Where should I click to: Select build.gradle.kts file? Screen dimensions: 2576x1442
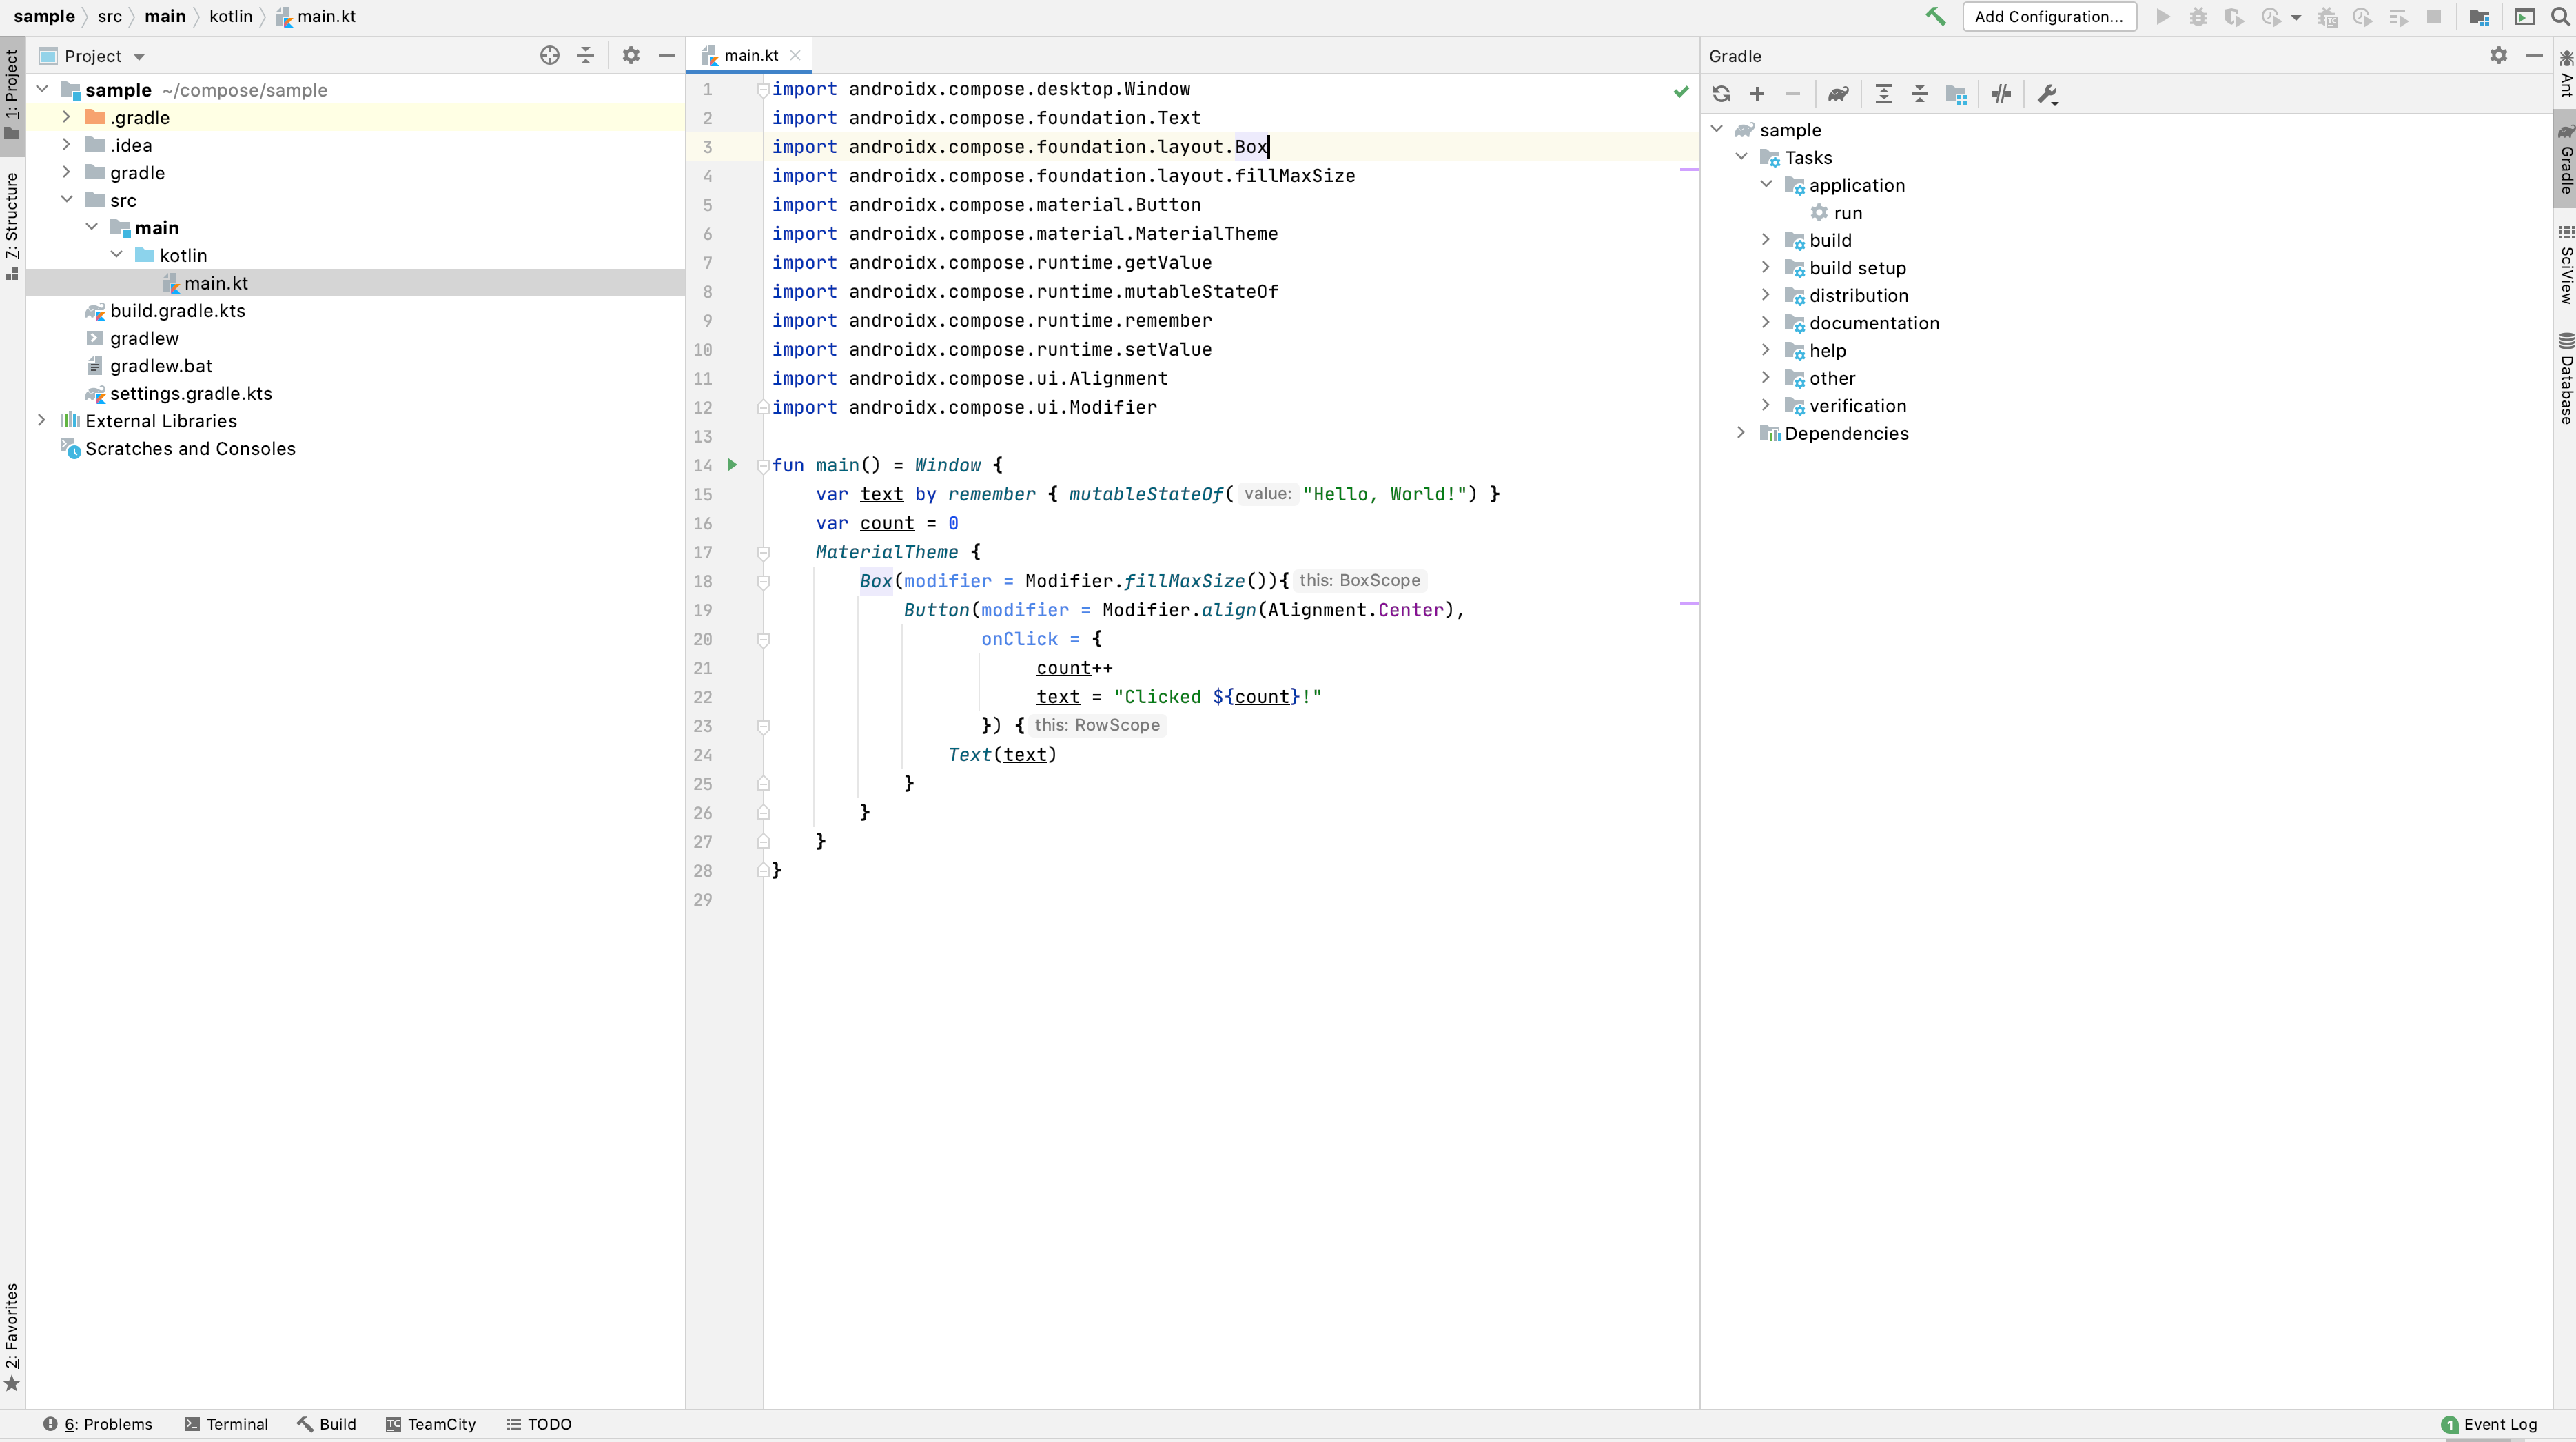coord(177,311)
